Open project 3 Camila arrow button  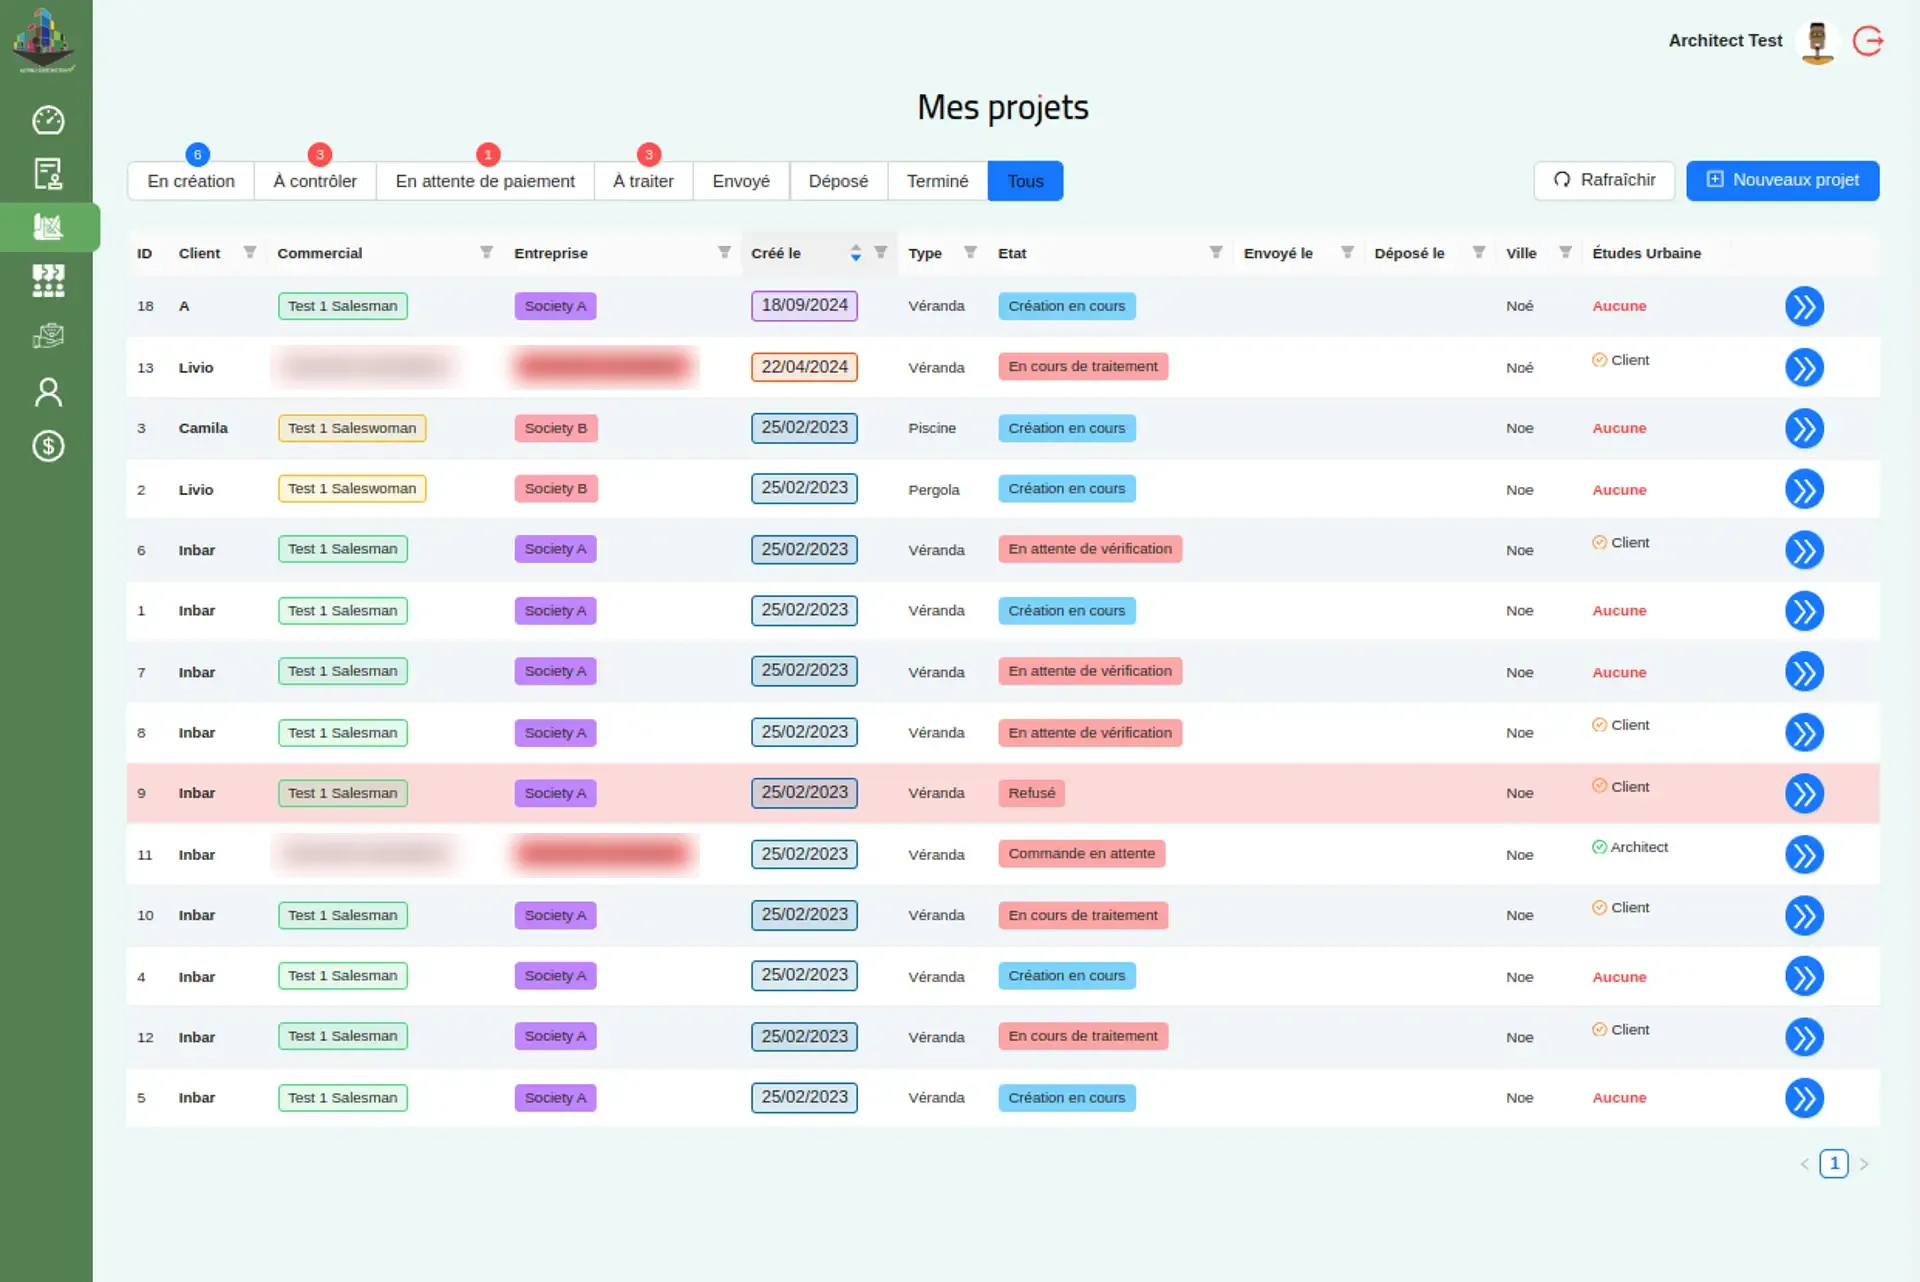pyautogui.click(x=1804, y=428)
